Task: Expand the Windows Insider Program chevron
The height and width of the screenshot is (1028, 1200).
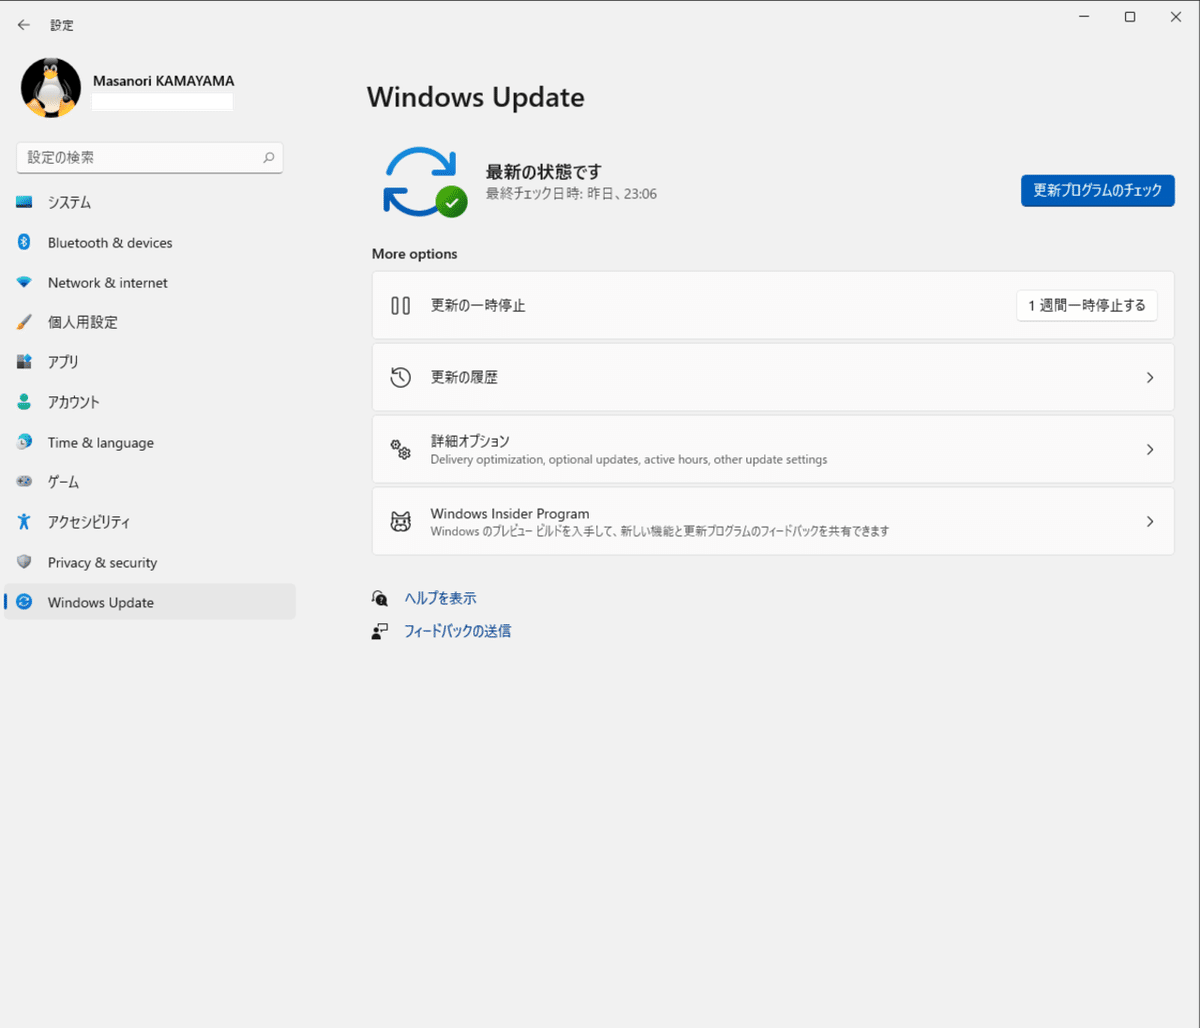Action: click(1150, 521)
